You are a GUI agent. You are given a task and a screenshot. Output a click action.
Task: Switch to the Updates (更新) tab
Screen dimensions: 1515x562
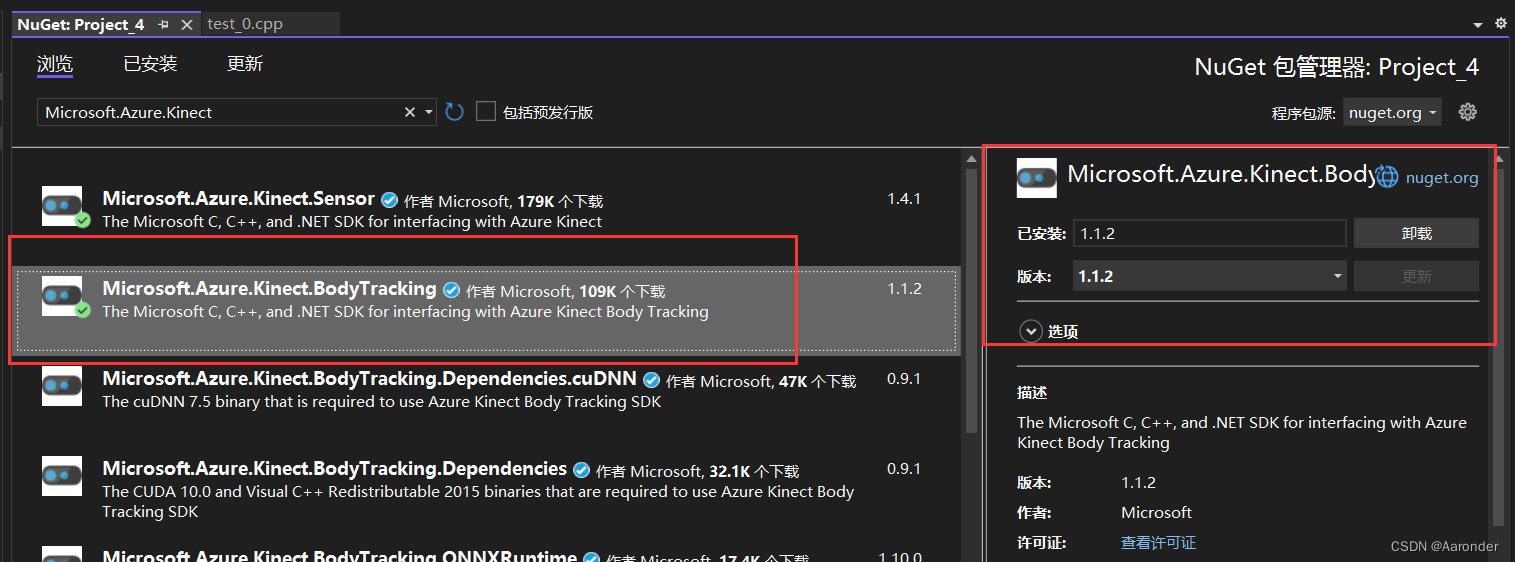click(245, 64)
